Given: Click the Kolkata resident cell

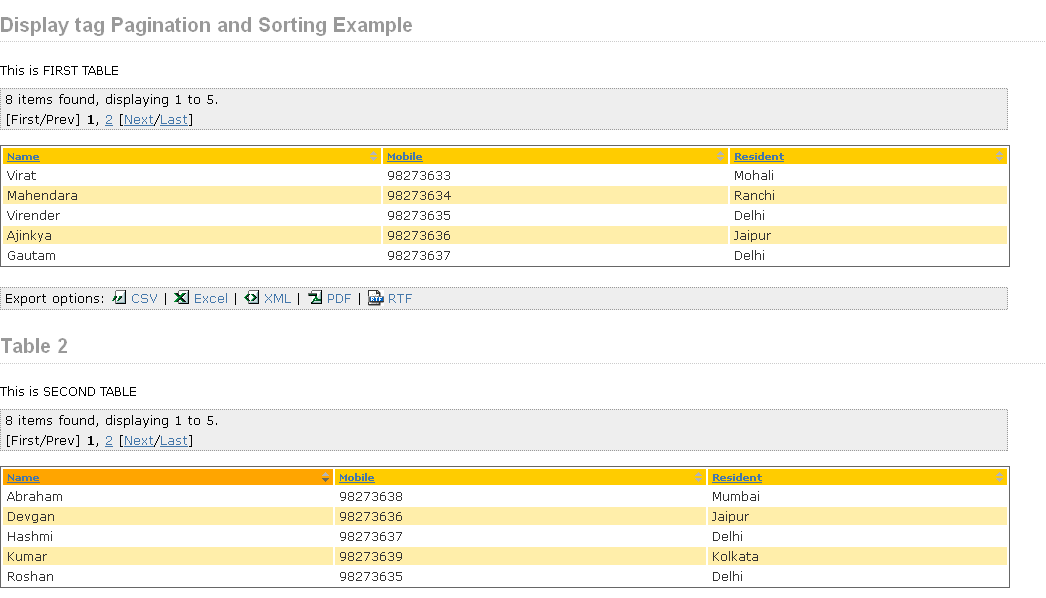Looking at the screenshot, I should point(857,557).
